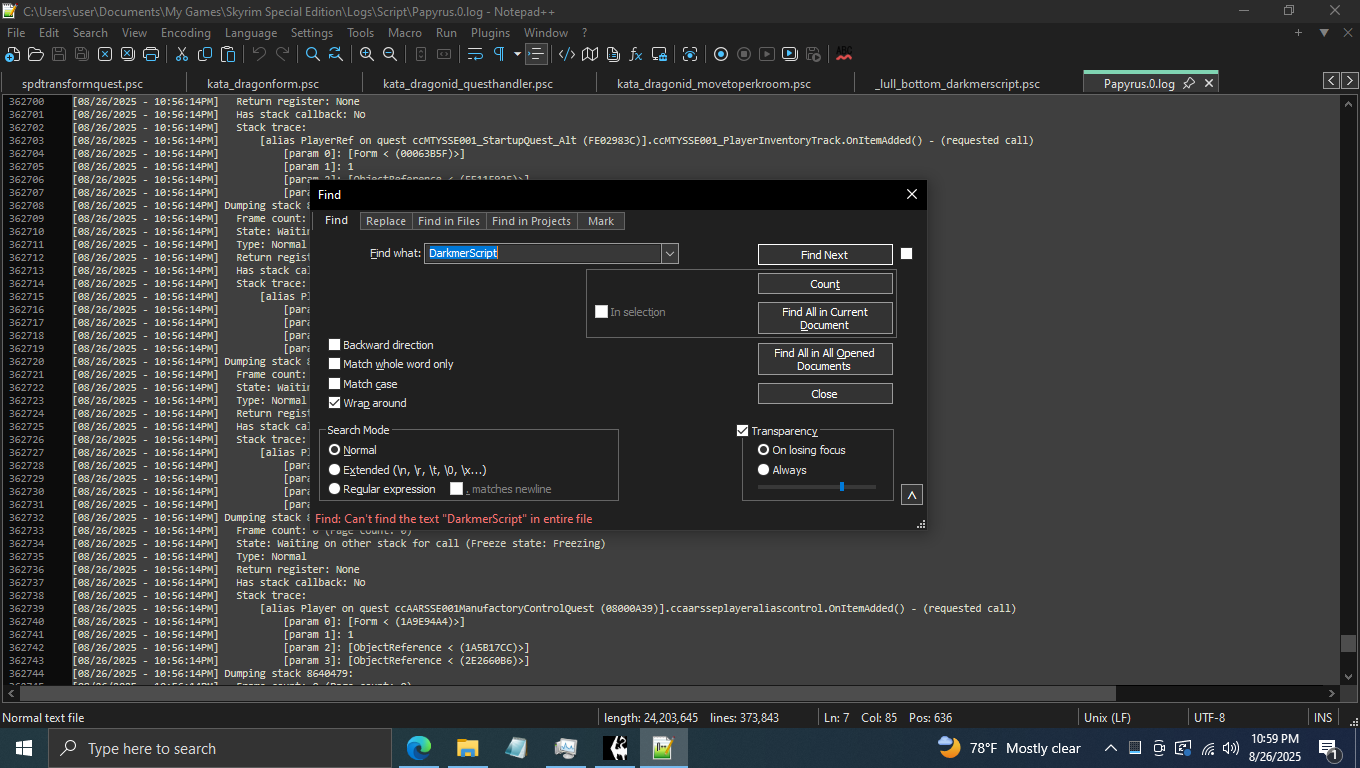Open the Plugins menu

[x=490, y=33]
